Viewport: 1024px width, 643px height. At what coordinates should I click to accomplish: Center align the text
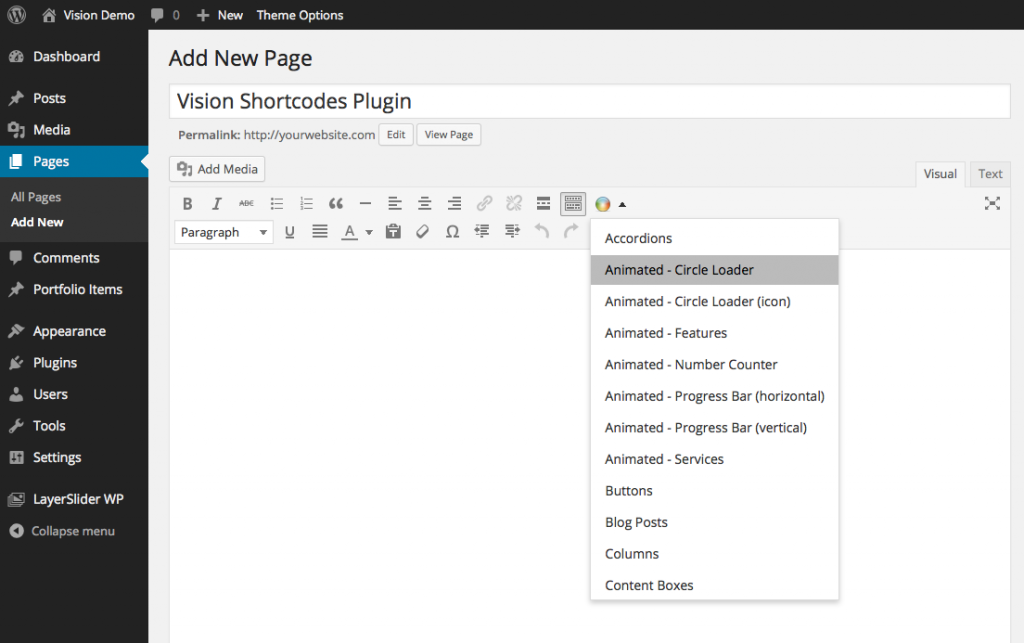[x=424, y=204]
